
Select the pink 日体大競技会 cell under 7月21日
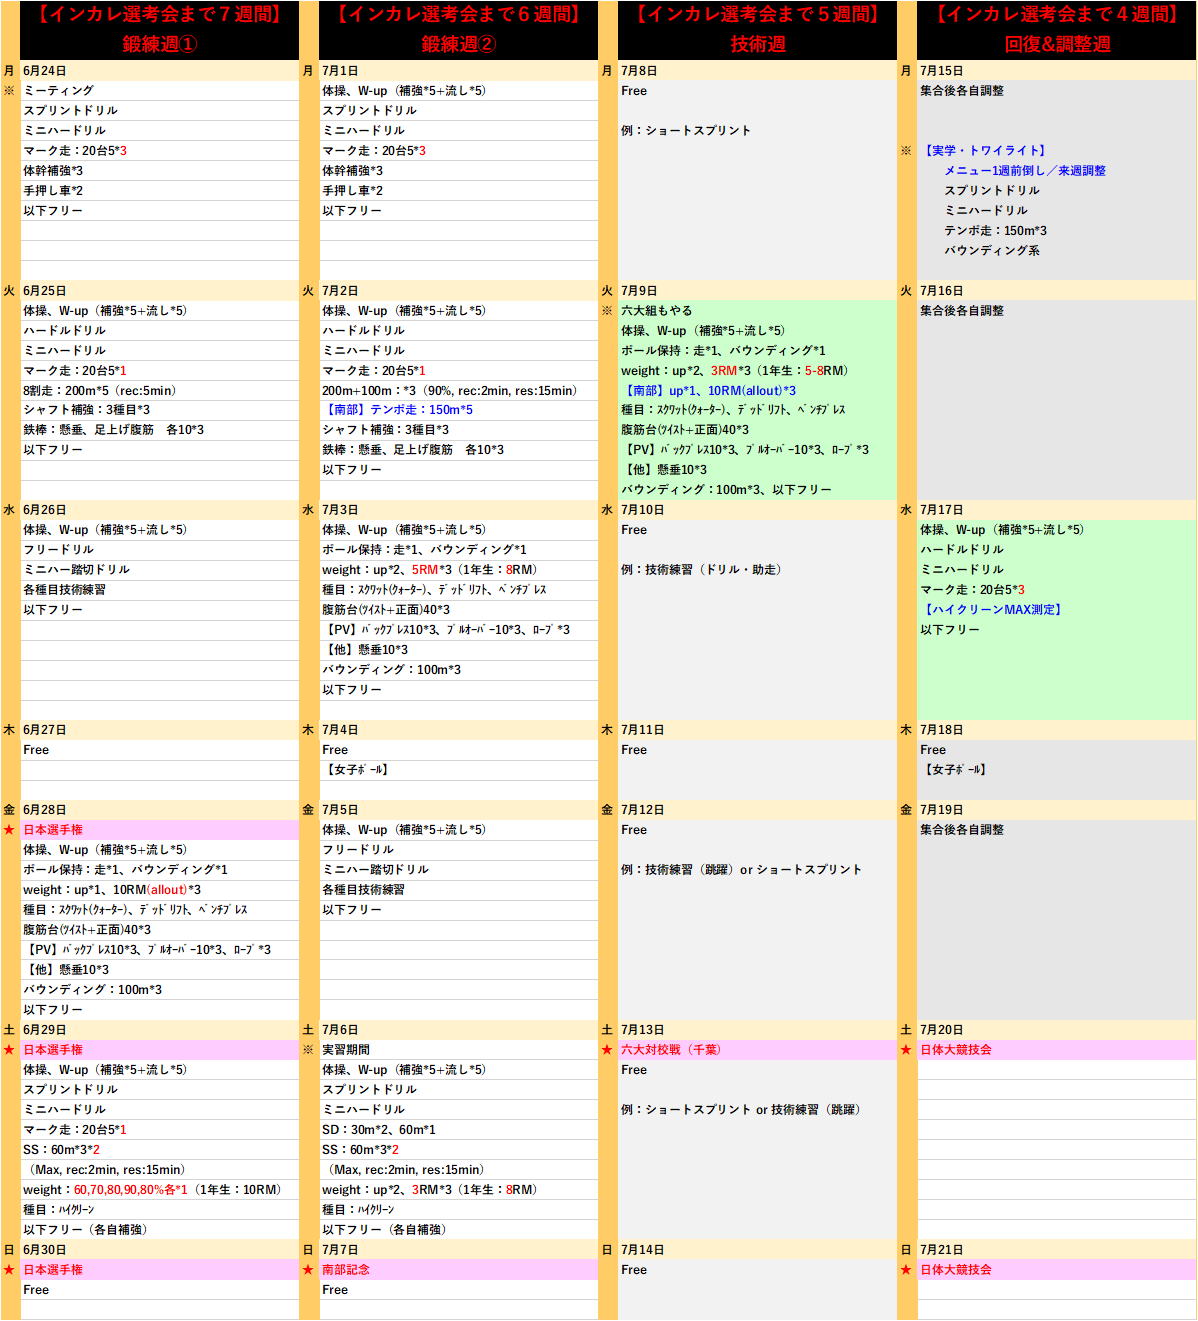pyautogui.click(x=1056, y=1270)
